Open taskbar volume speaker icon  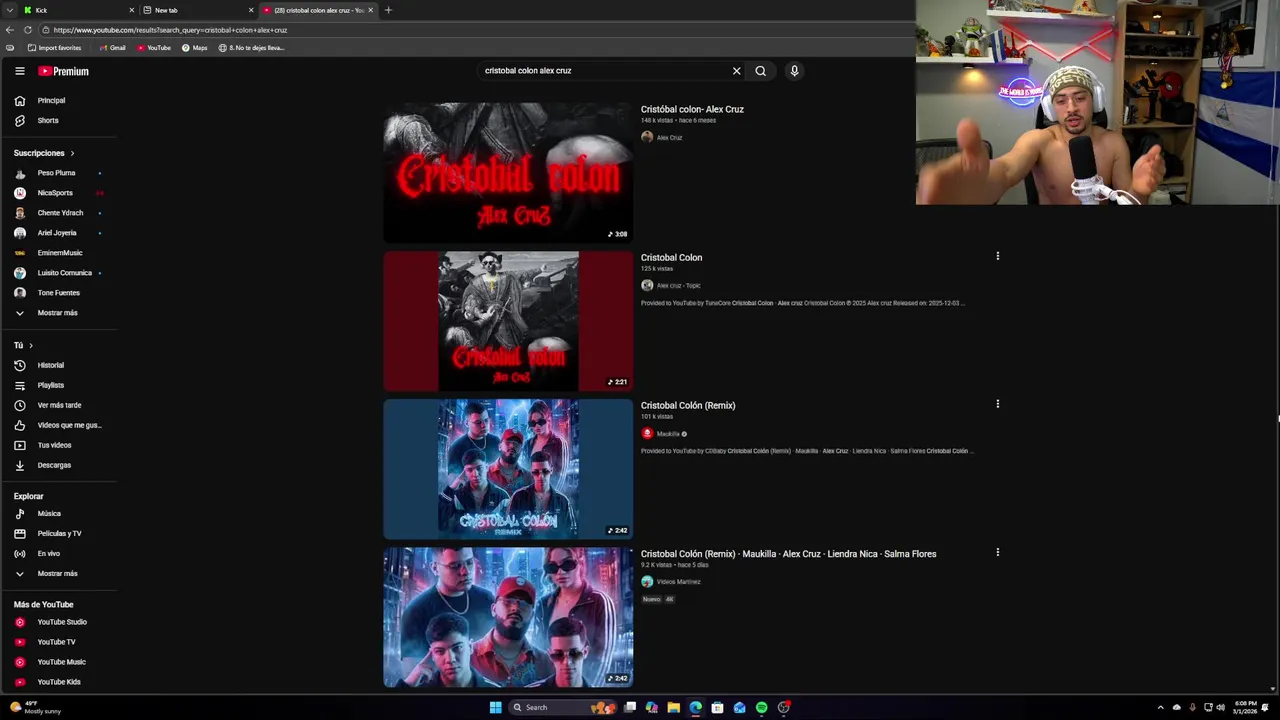click(1221, 707)
